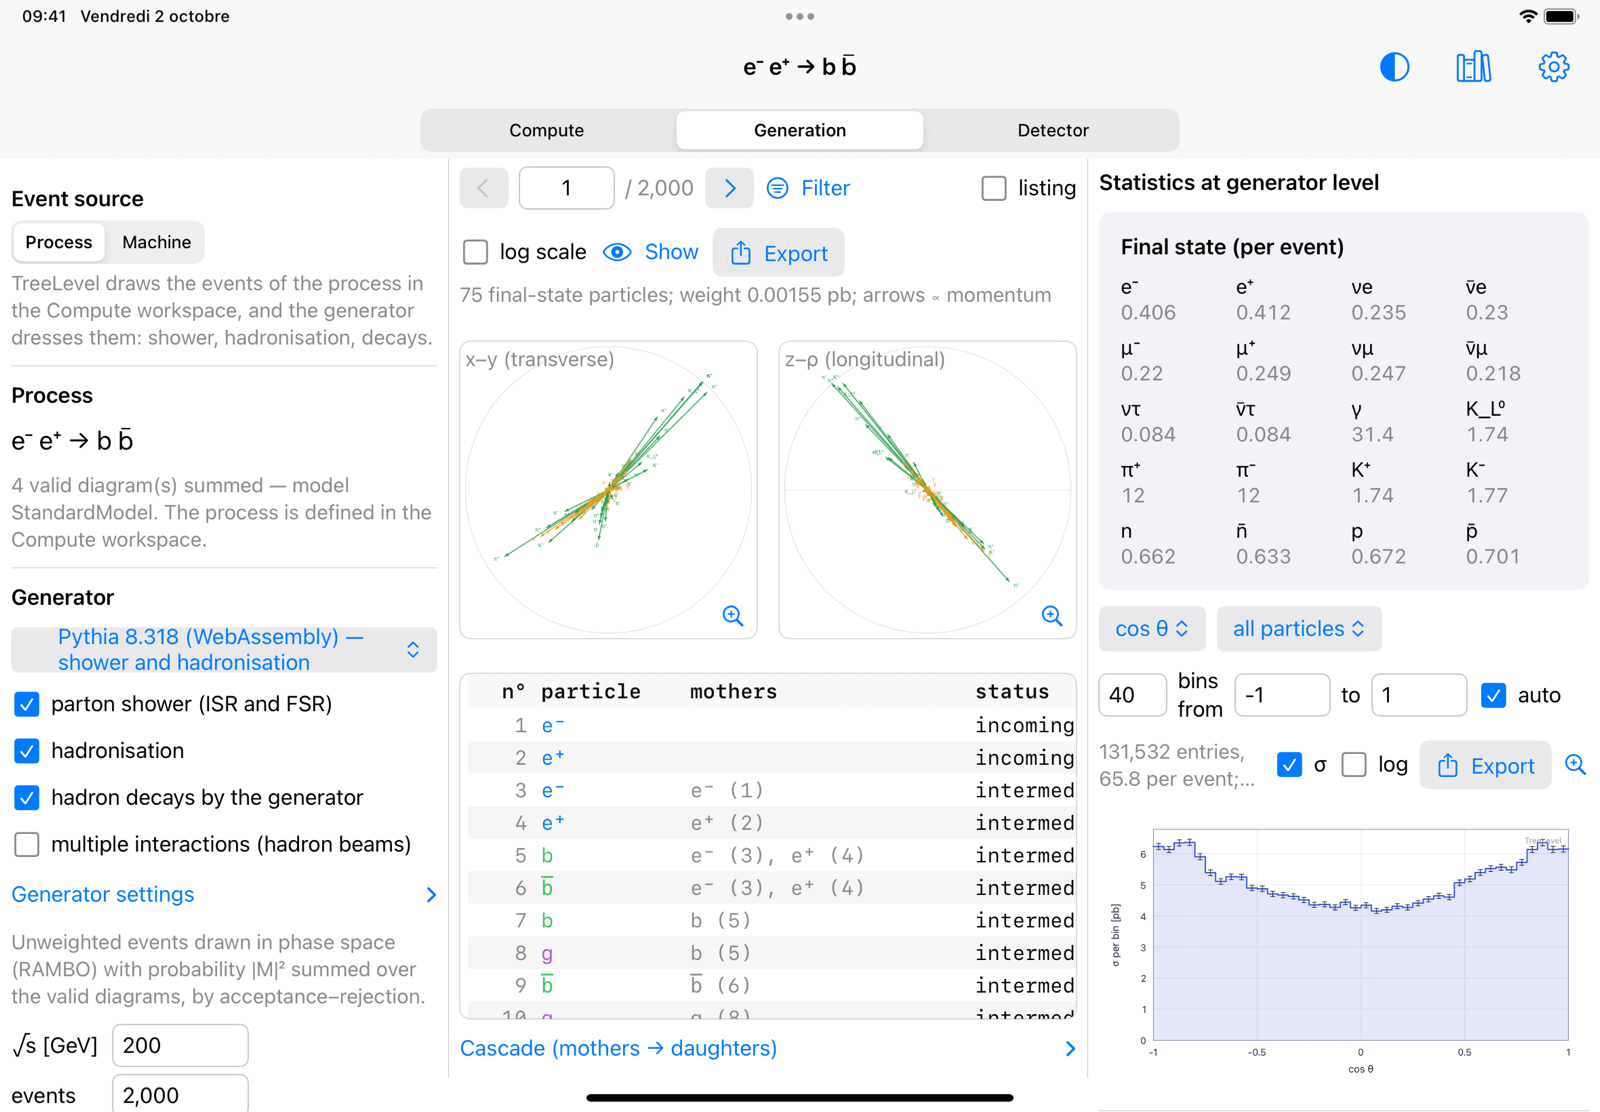Zoom the histogram magnifier next to Export
The image size is (1600, 1112).
coord(1575,765)
